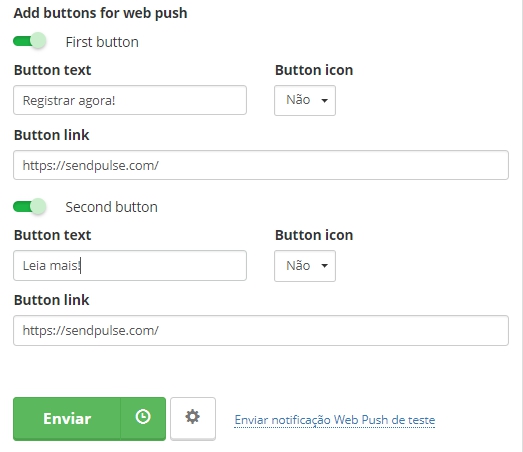The width and height of the screenshot is (523, 452).
Task: Click the Second button label text
Action: (111, 207)
